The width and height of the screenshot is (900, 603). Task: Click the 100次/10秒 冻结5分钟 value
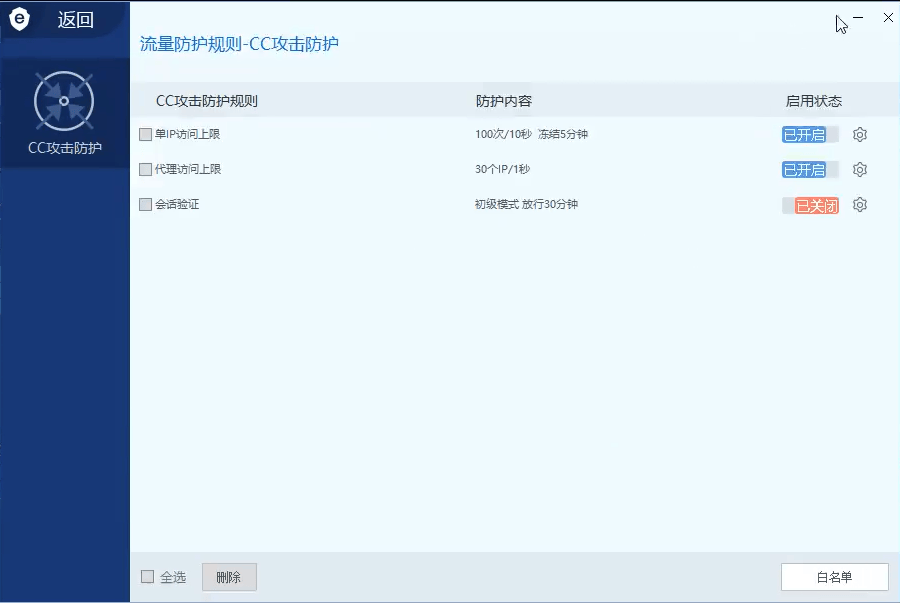click(x=532, y=134)
